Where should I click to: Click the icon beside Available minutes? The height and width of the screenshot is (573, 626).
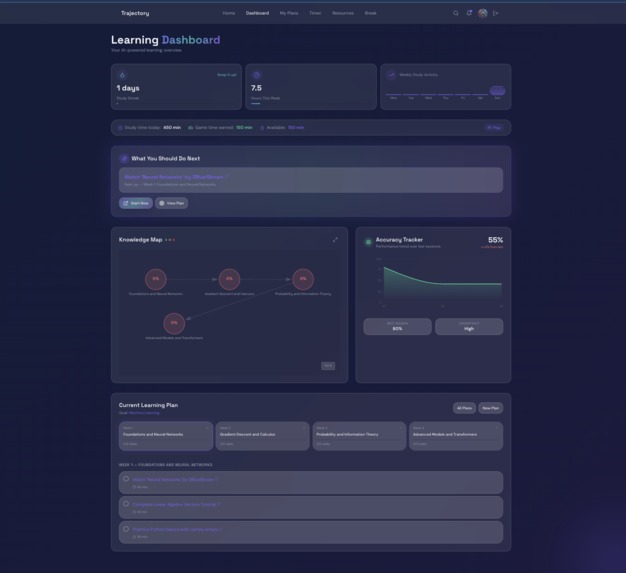(262, 128)
